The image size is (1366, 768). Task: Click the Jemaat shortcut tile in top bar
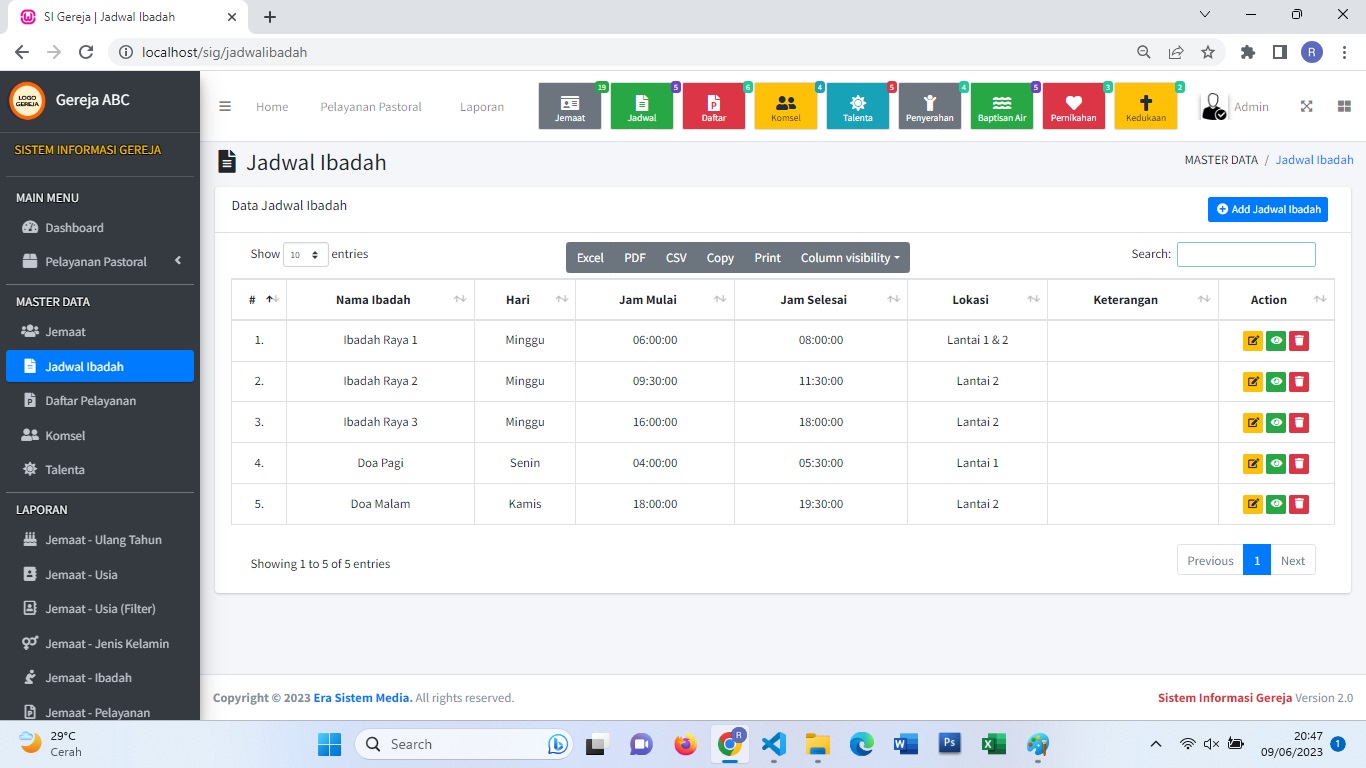[x=570, y=106]
